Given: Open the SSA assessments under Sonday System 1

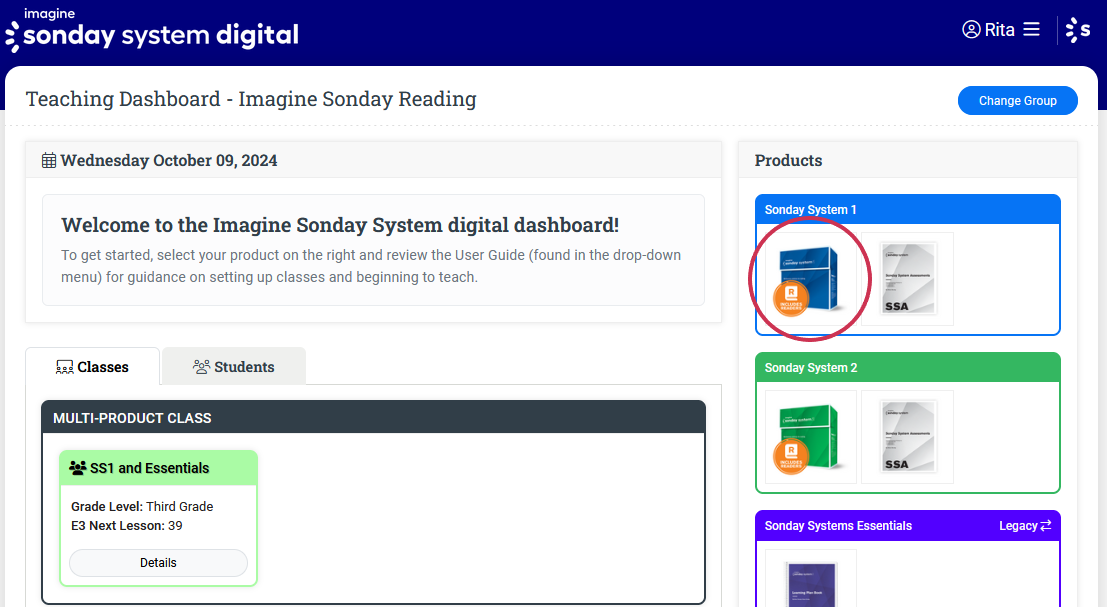Looking at the screenshot, I should [907, 279].
